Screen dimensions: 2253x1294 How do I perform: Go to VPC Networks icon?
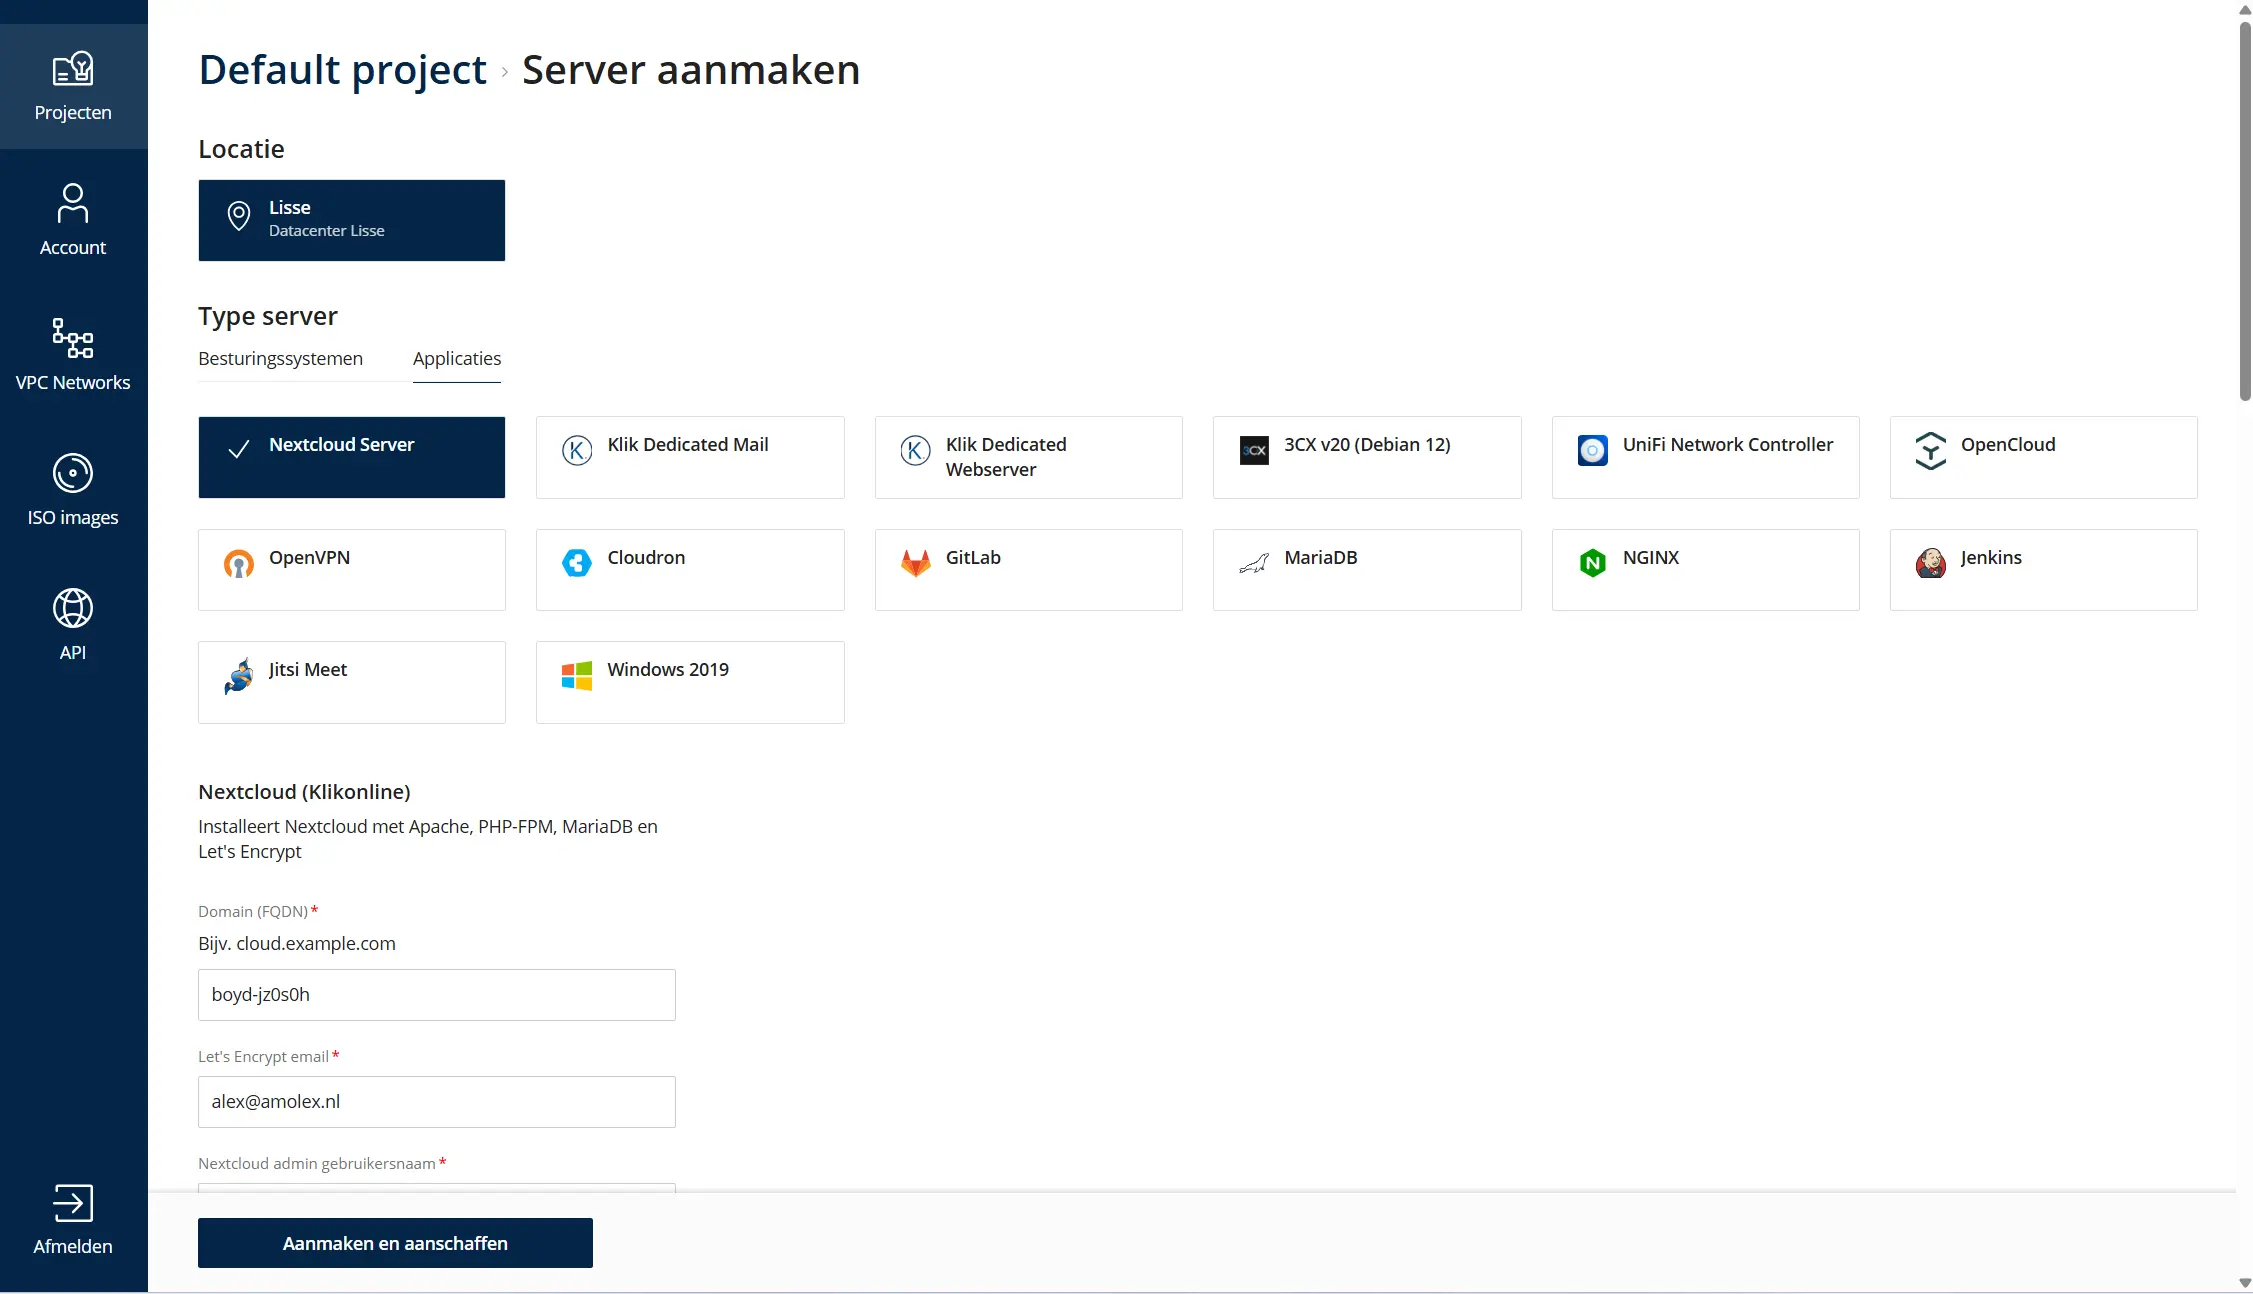73,338
